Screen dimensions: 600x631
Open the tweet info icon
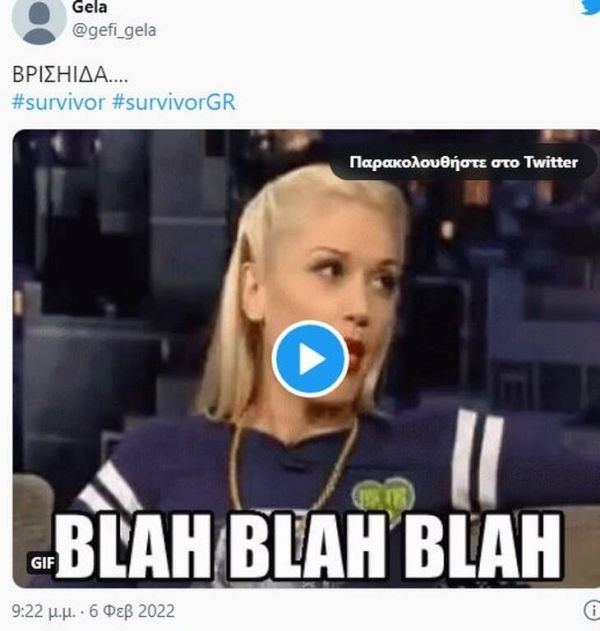tap(592, 611)
